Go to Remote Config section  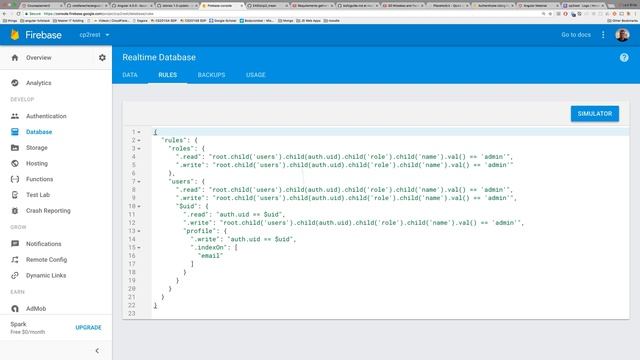pos(47,260)
